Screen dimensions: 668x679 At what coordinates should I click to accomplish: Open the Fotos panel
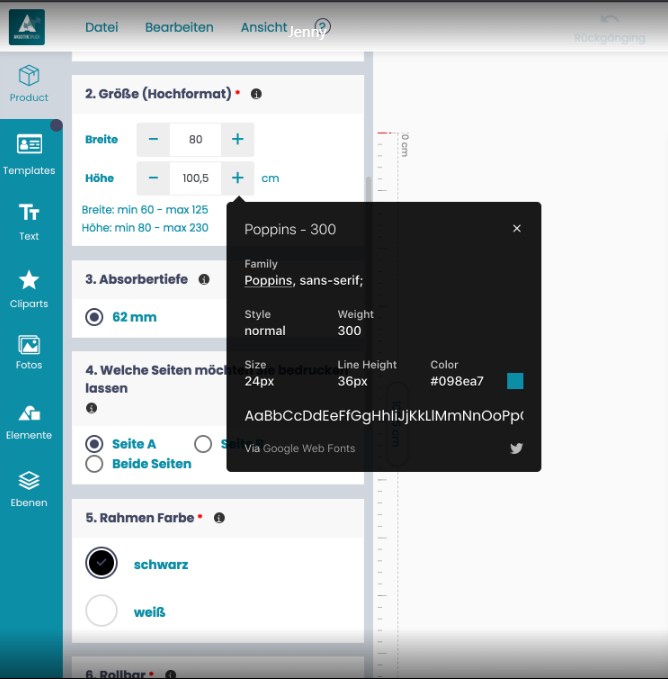[x=29, y=352]
